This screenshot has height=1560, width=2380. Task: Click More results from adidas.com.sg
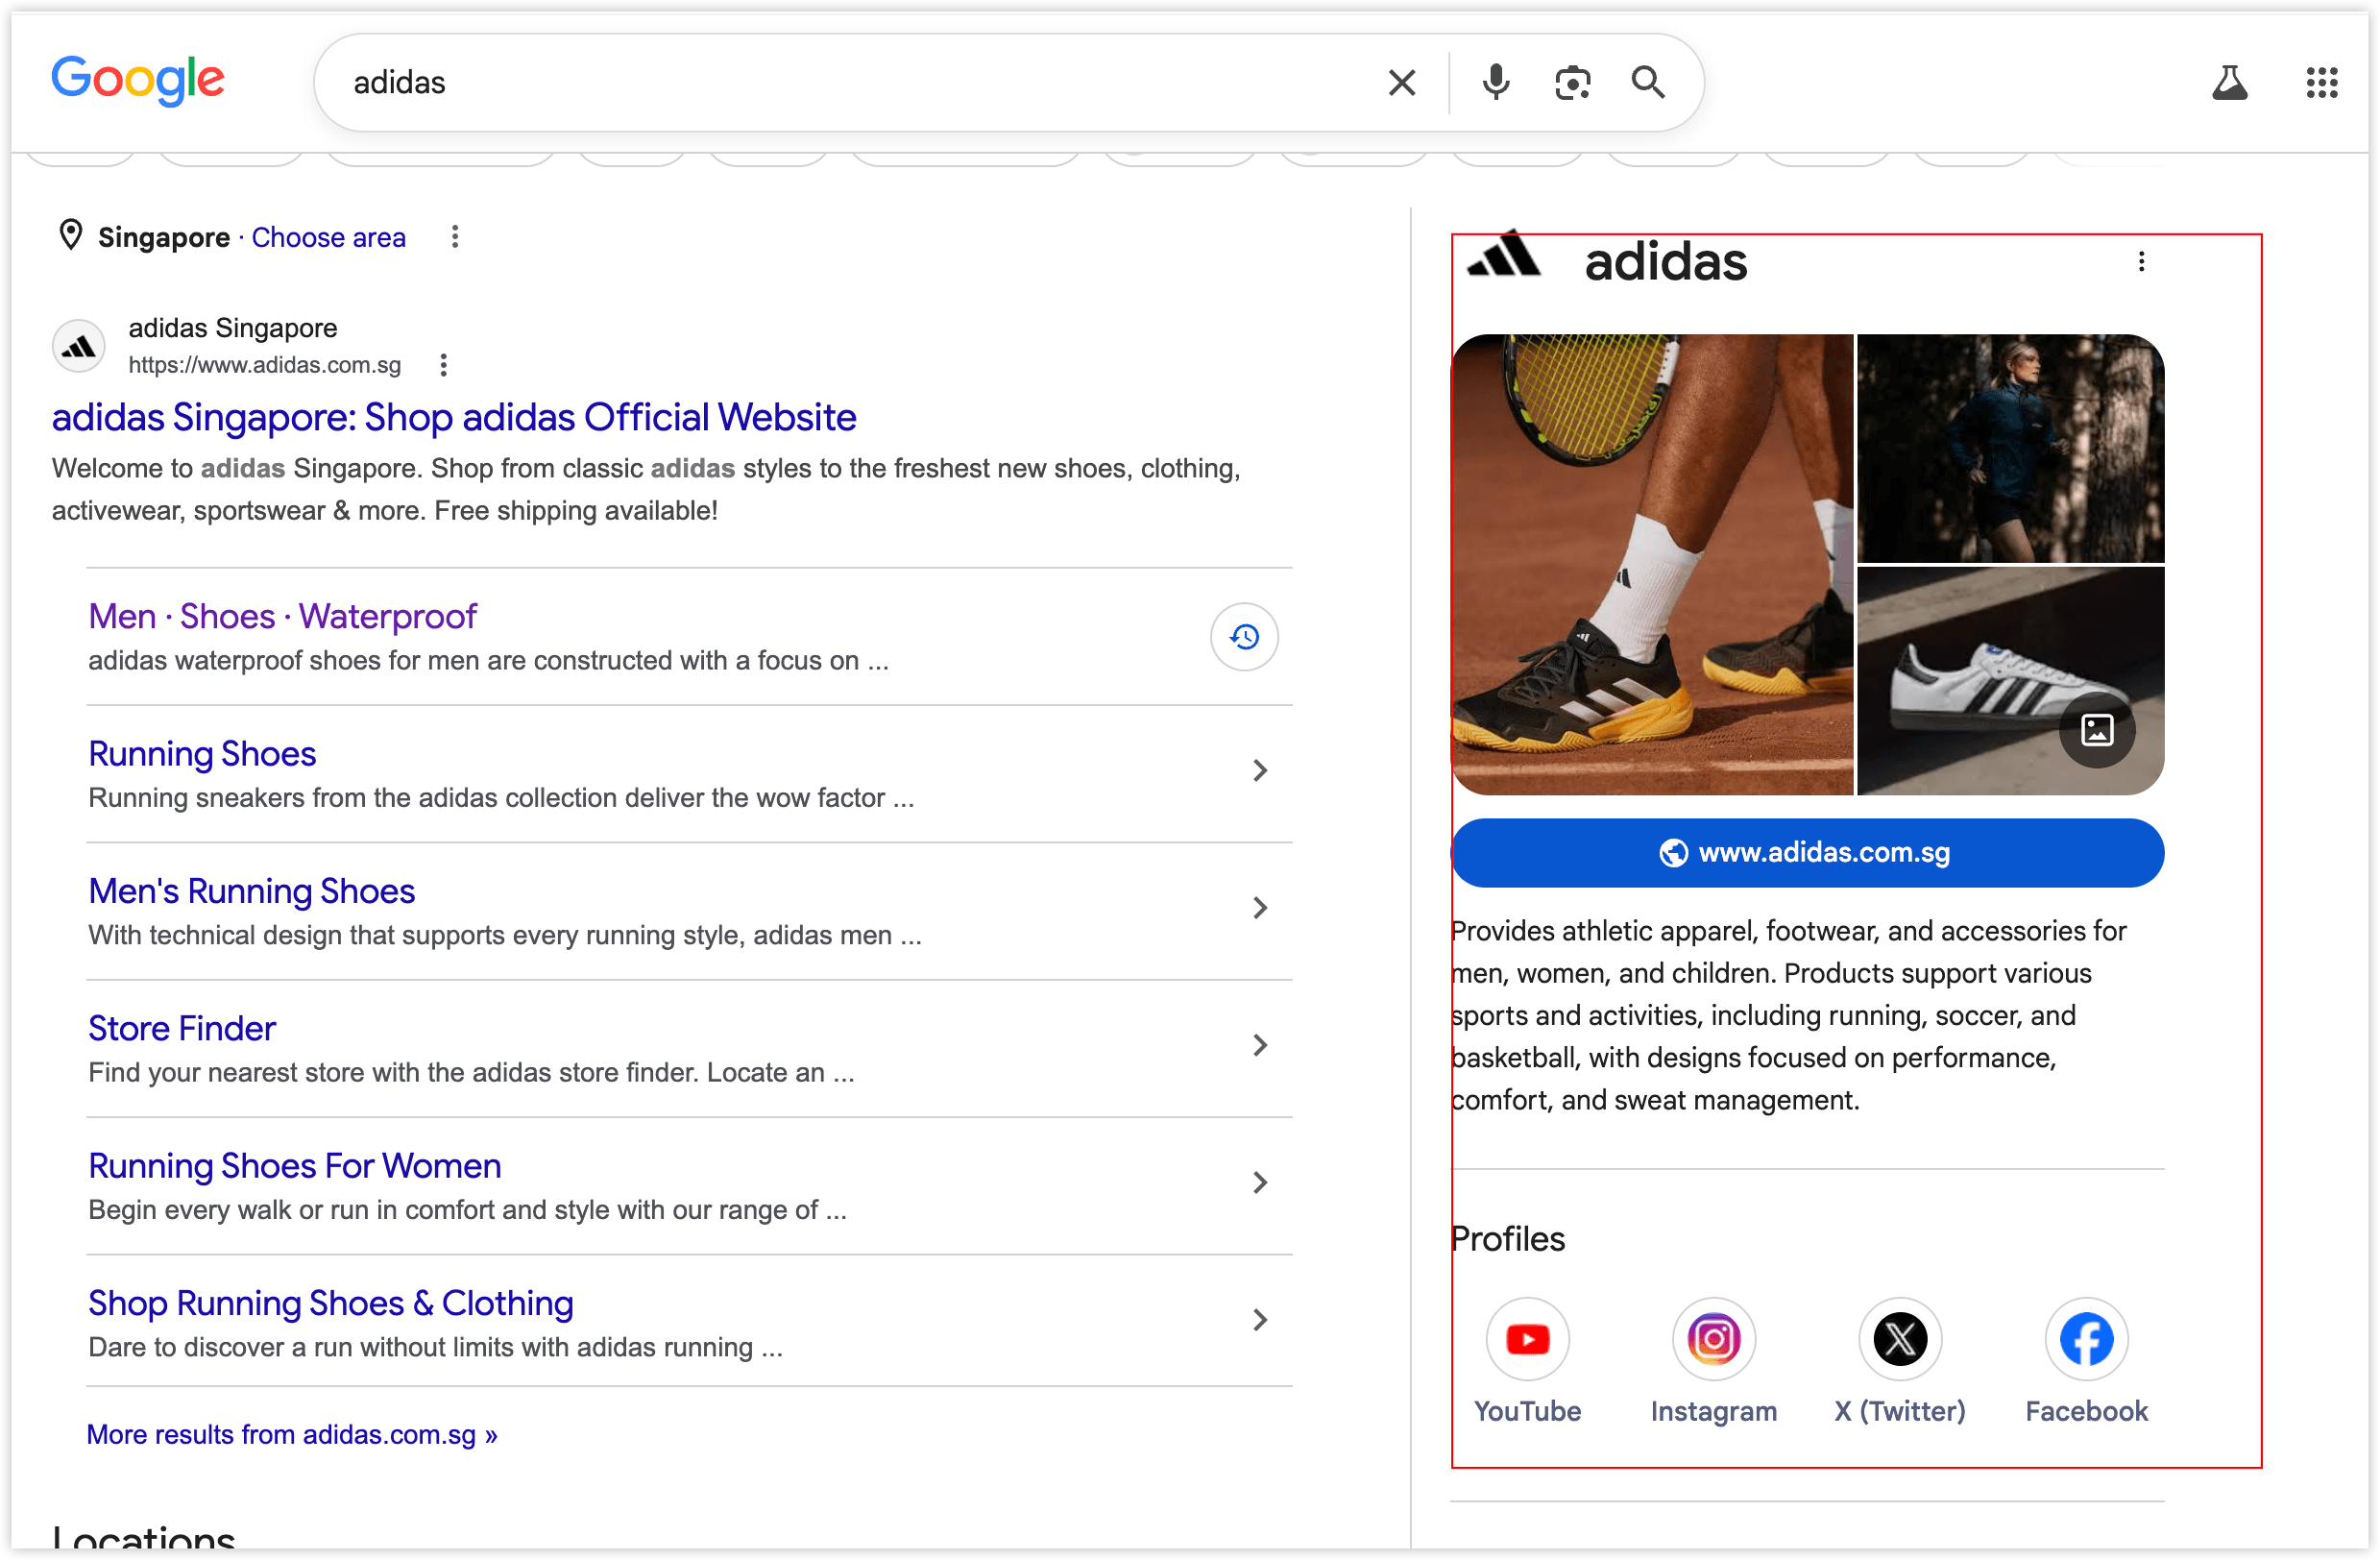(292, 1434)
